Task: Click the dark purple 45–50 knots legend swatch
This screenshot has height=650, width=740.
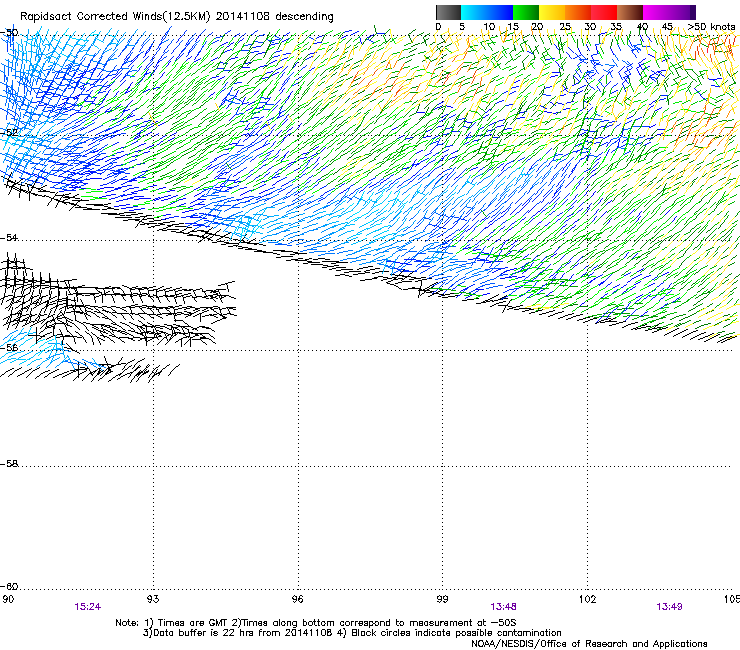Action: tap(682, 12)
